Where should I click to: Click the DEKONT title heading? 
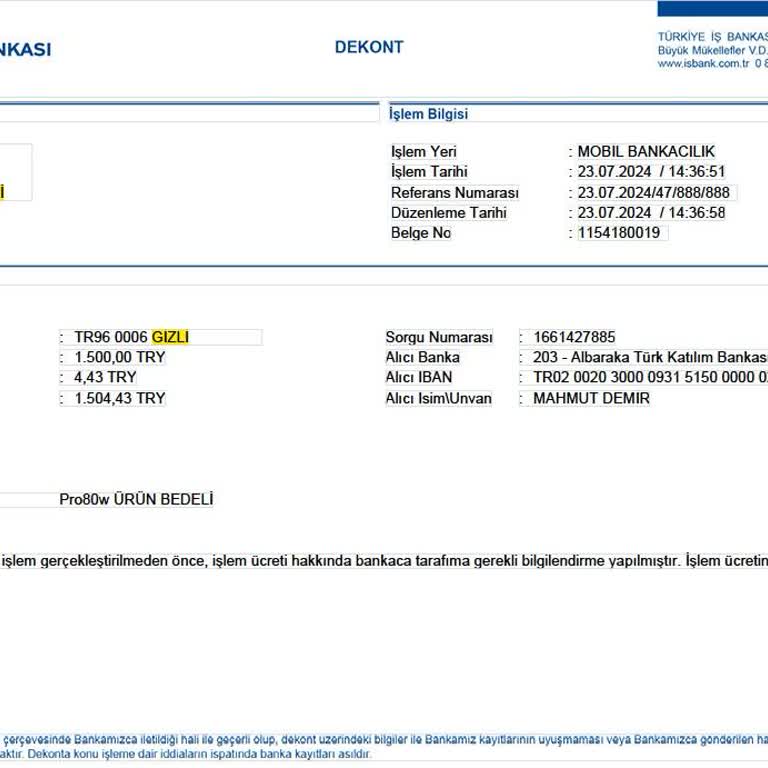pyautogui.click(x=369, y=47)
